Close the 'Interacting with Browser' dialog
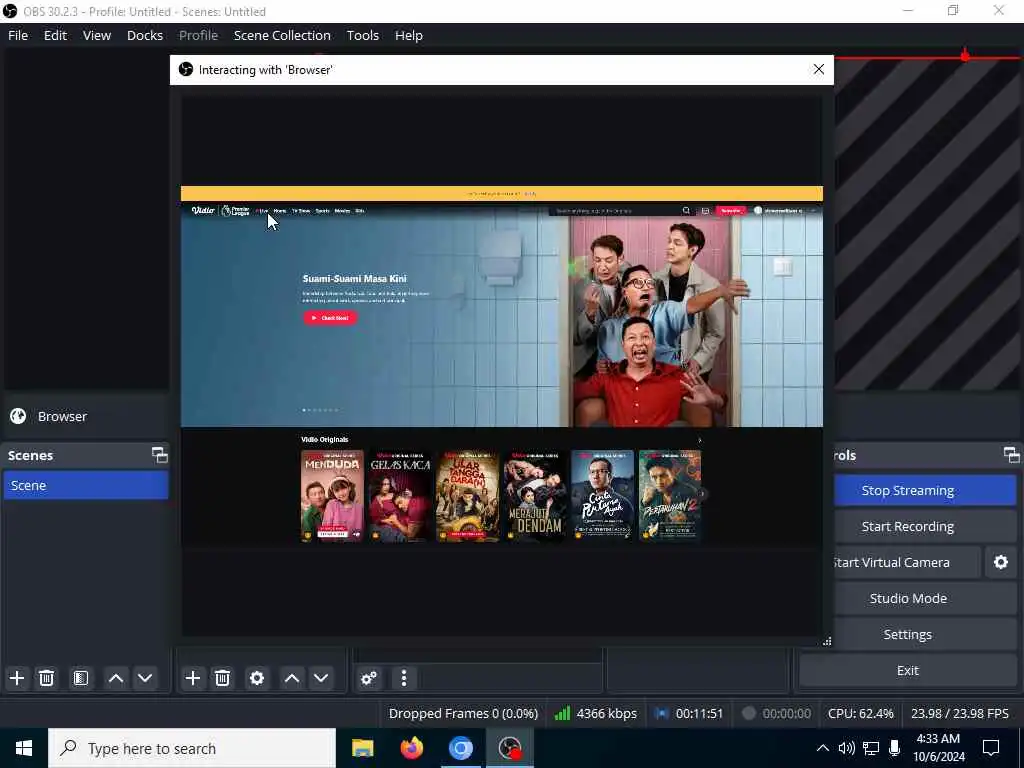Screen dimensions: 1024x768 (818, 69)
